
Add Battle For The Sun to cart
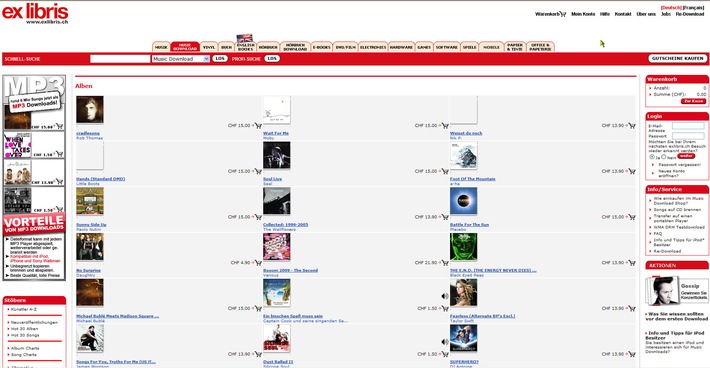632,217
